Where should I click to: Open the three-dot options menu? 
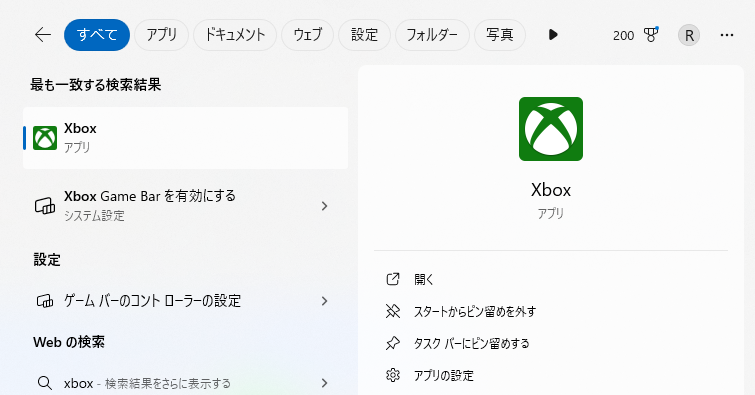coord(727,35)
